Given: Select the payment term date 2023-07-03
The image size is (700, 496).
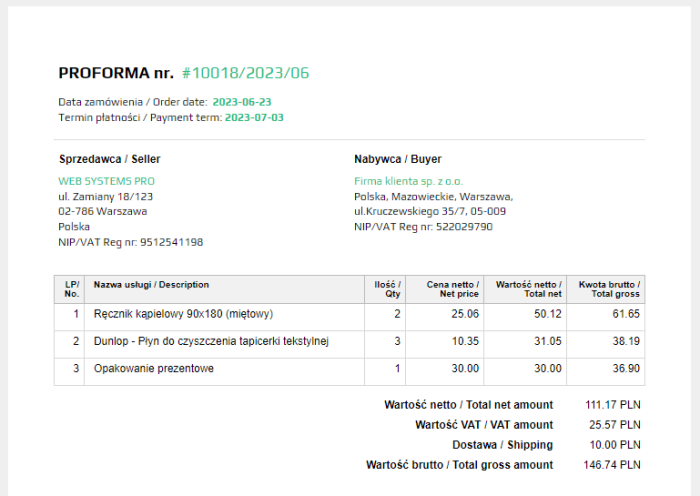Looking at the screenshot, I should point(254,118).
